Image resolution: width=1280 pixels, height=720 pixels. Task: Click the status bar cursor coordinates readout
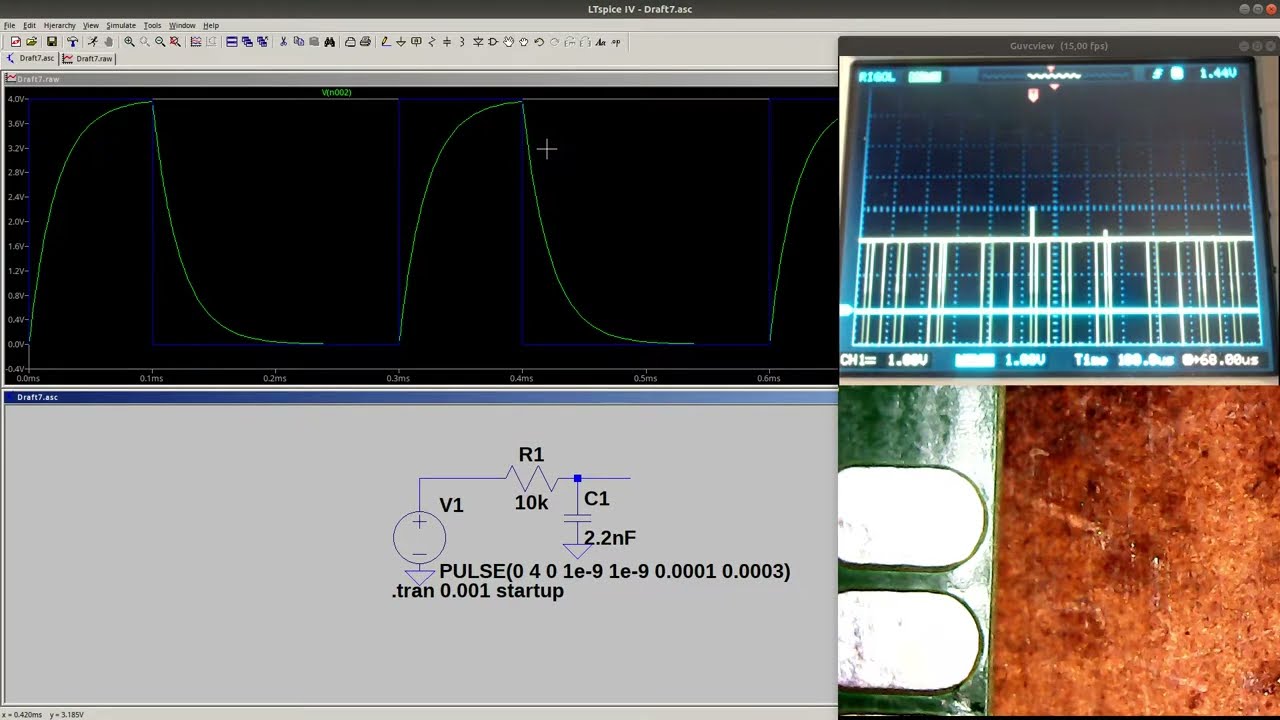tap(44, 714)
